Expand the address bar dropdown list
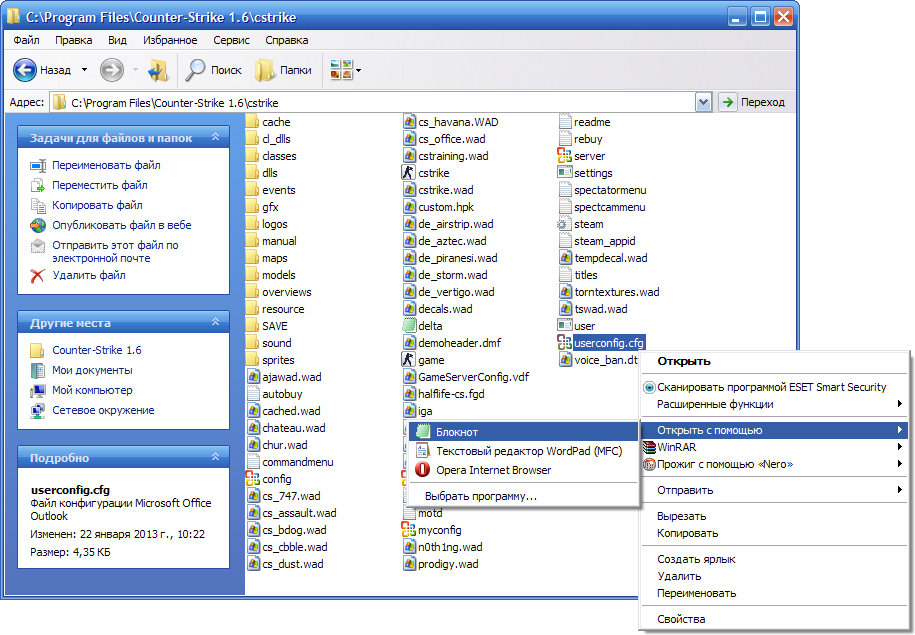This screenshot has height=635, width=915. [x=703, y=103]
